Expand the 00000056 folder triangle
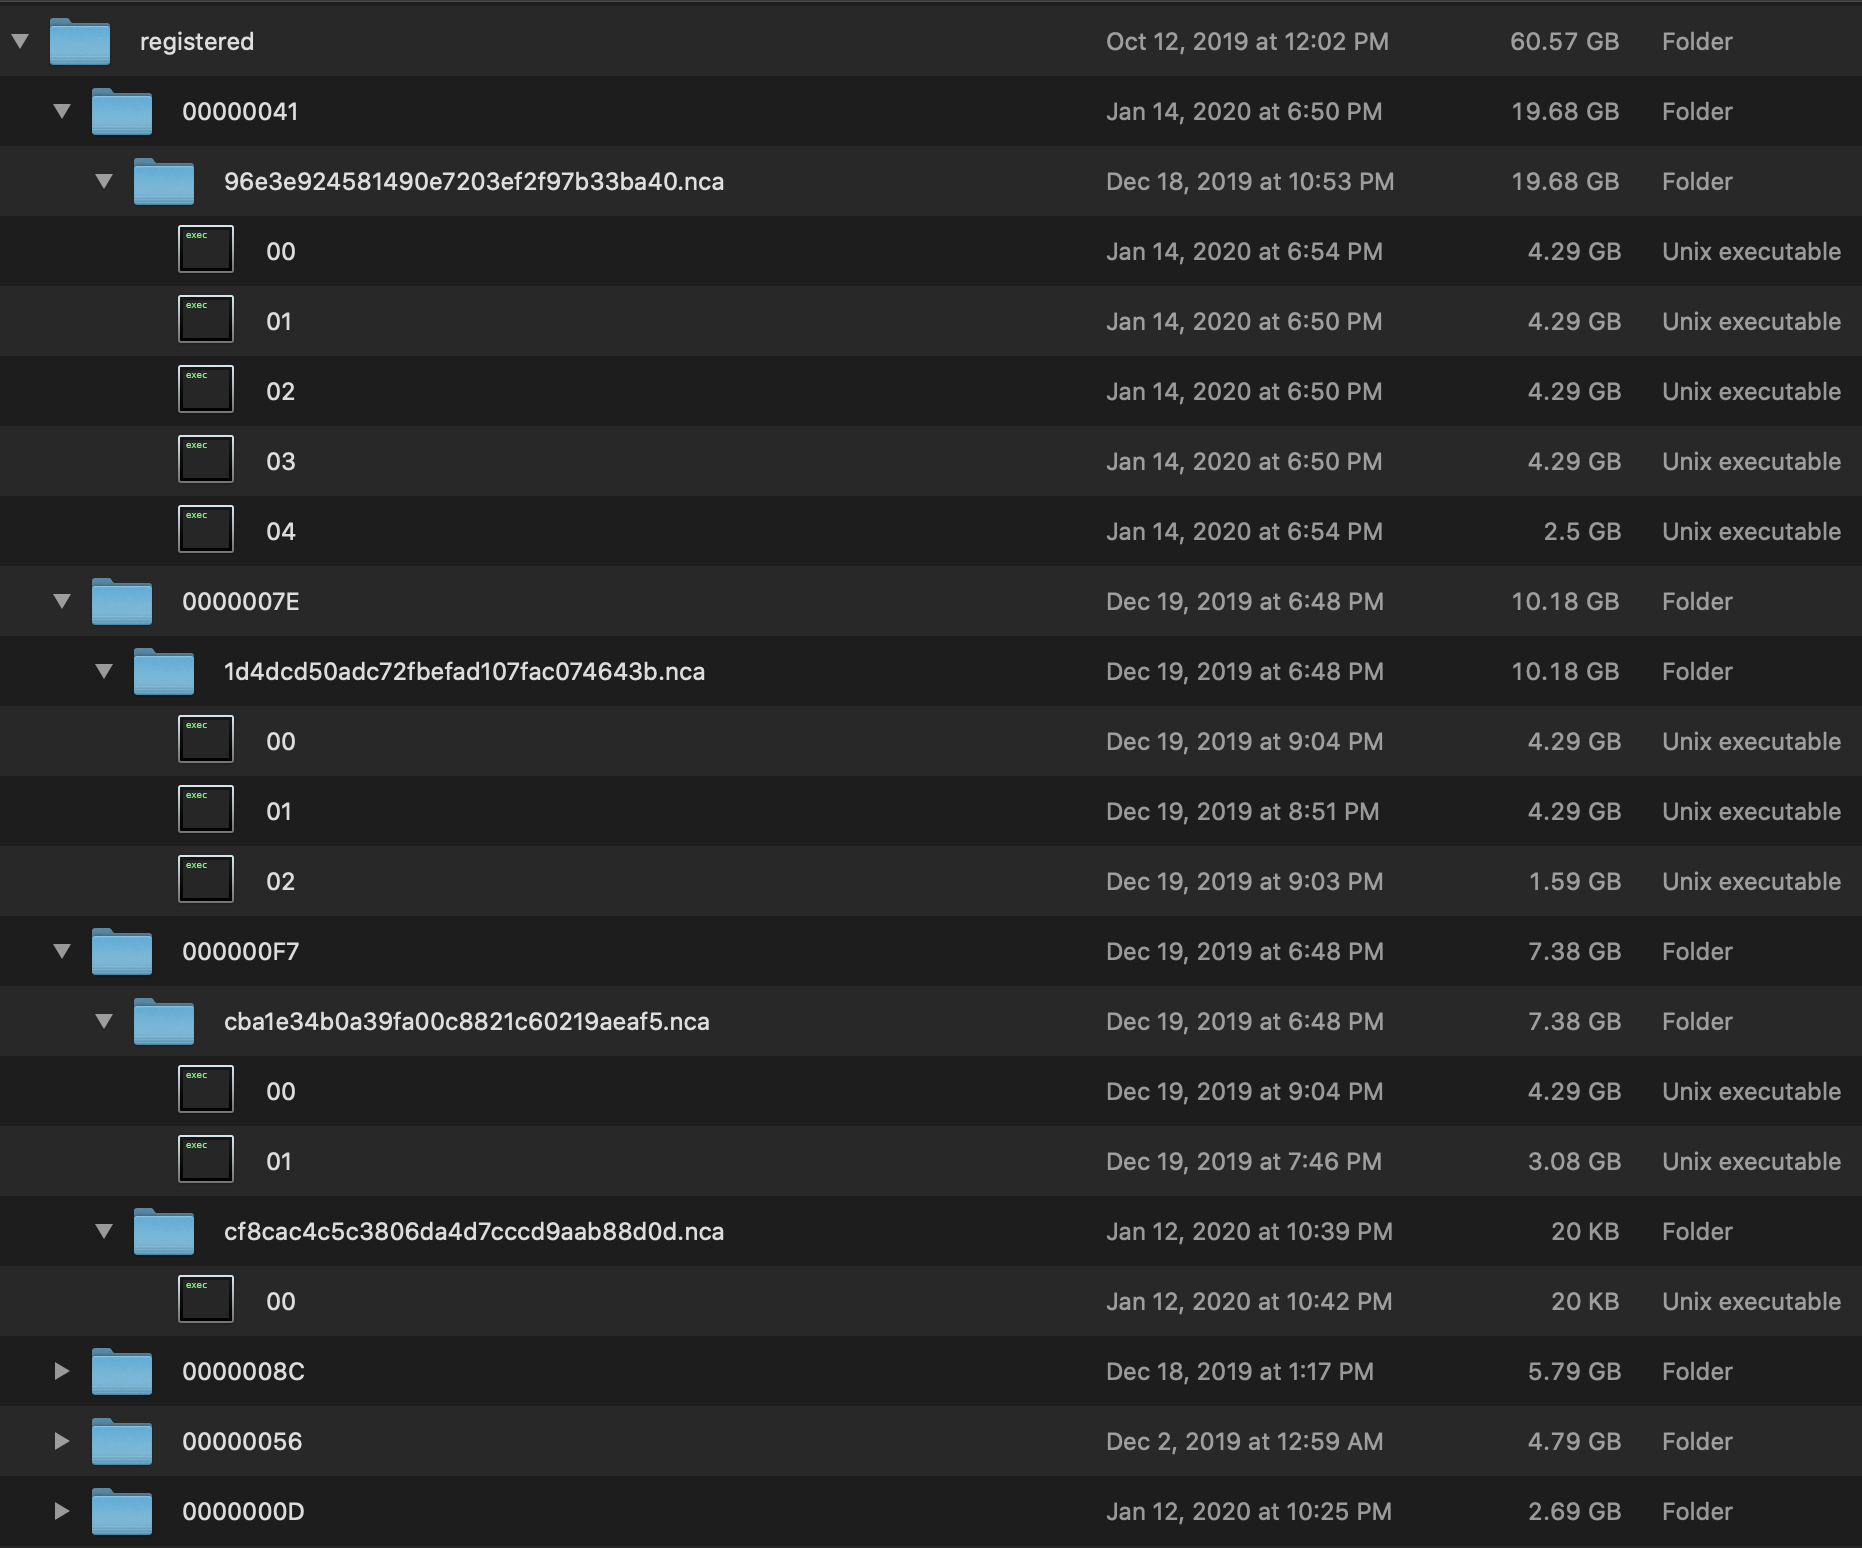The height and width of the screenshot is (1548, 1862). (x=62, y=1441)
